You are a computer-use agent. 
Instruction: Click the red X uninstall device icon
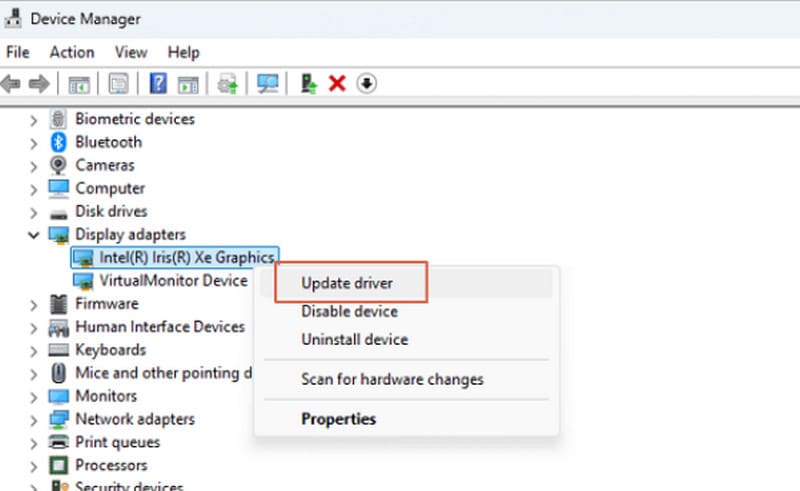click(x=336, y=84)
